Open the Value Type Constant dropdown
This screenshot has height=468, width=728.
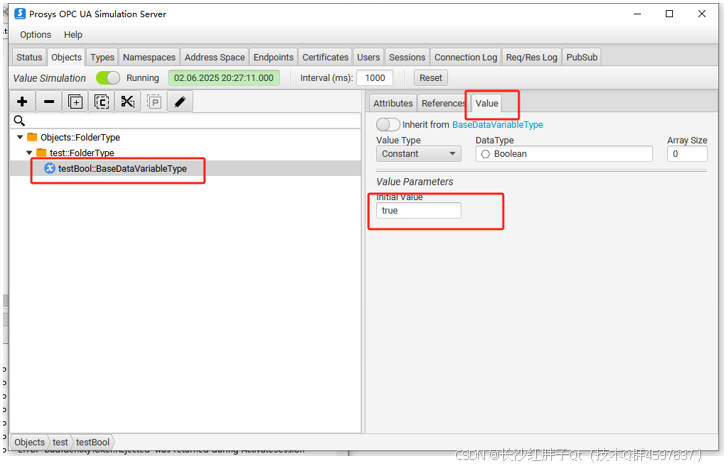418,154
